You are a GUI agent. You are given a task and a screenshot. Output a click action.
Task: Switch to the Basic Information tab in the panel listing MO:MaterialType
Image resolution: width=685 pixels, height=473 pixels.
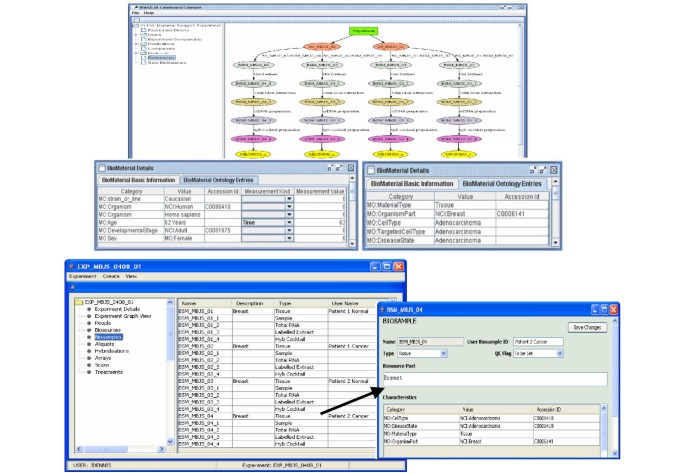click(x=412, y=184)
